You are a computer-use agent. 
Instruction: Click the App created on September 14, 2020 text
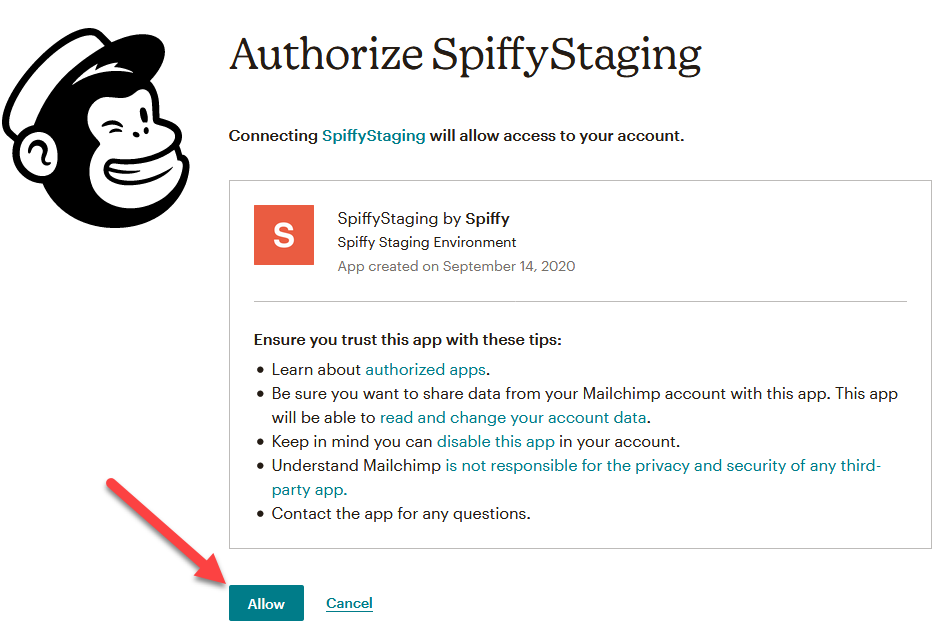[456, 266]
